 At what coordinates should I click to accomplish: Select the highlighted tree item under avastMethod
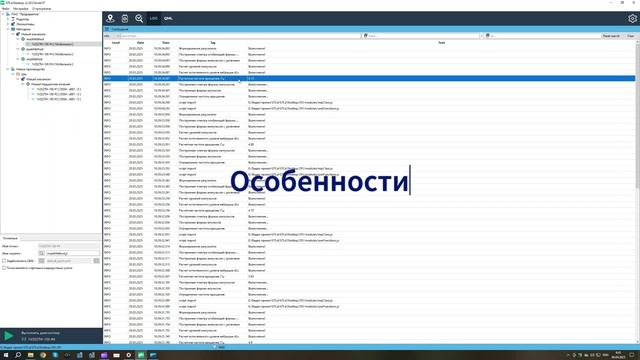[x=52, y=44]
